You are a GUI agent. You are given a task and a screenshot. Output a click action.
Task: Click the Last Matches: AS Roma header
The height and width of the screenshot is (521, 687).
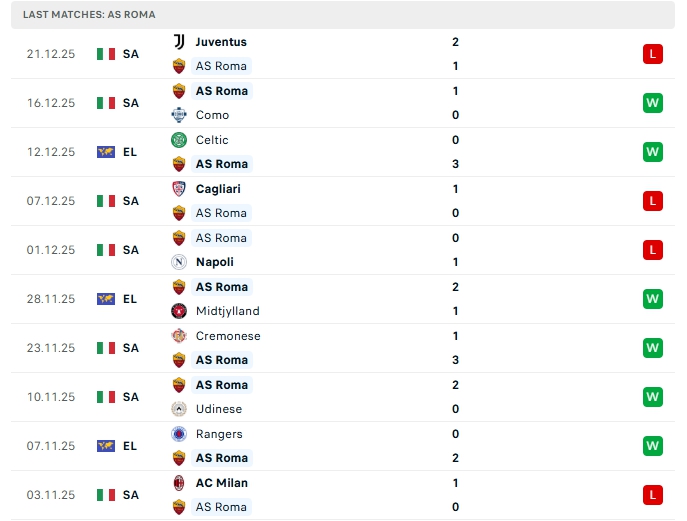pyautogui.click(x=89, y=15)
